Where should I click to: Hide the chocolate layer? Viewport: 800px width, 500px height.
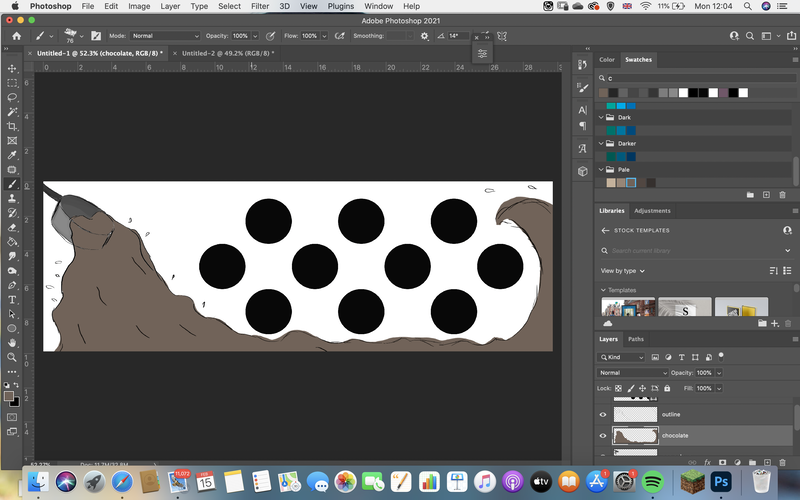click(x=603, y=436)
